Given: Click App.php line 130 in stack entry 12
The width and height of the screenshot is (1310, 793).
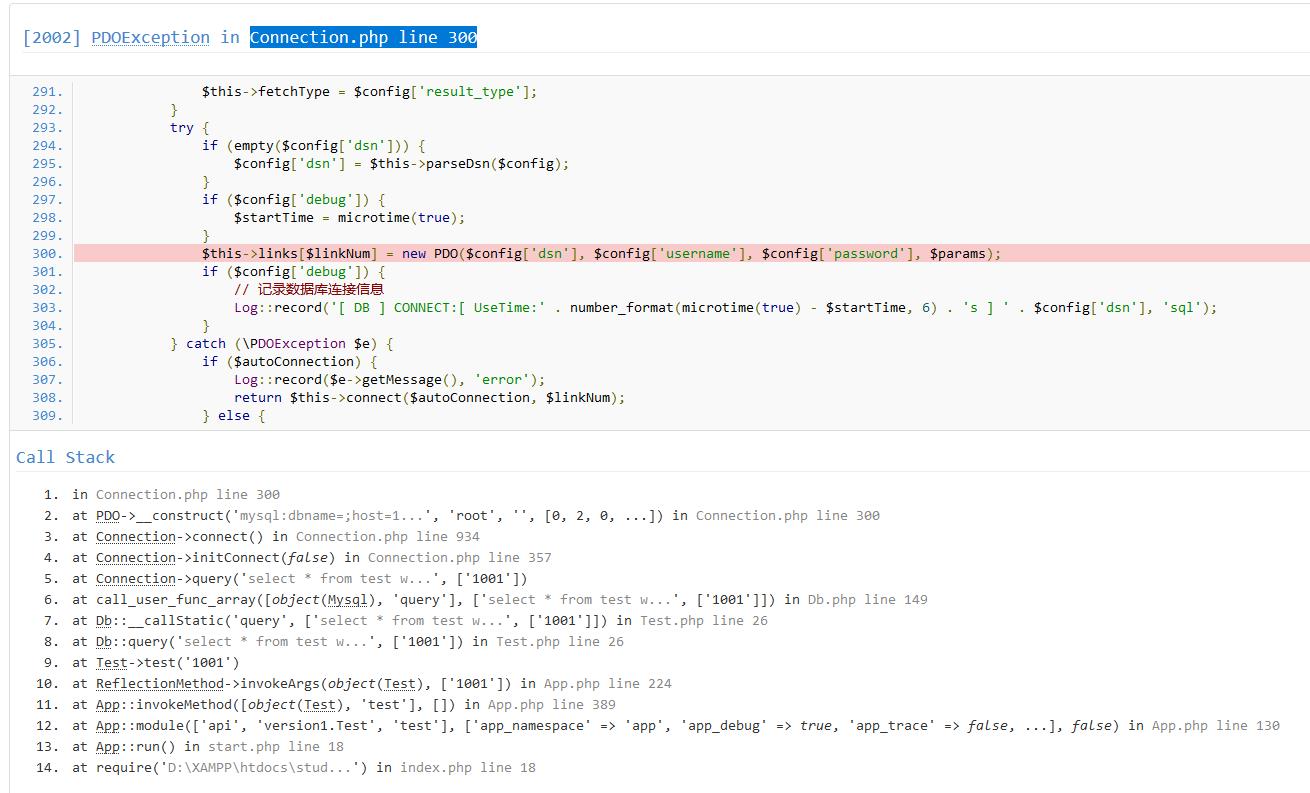Looking at the screenshot, I should coord(1216,725).
